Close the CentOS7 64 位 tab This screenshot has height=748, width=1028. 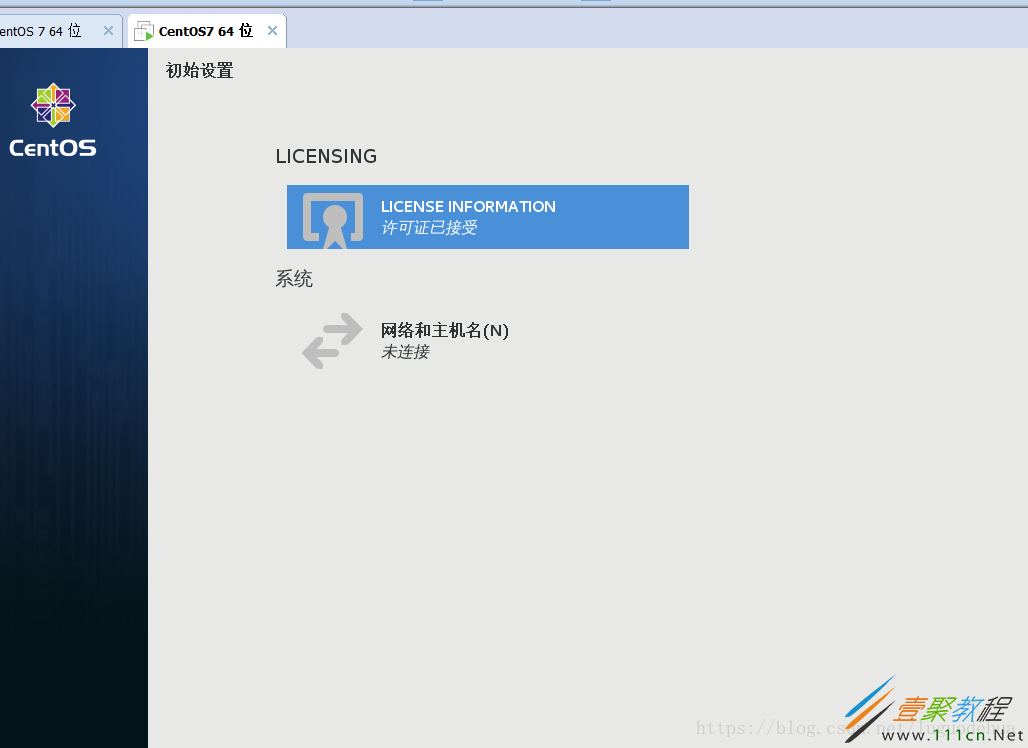pyautogui.click(x=273, y=31)
